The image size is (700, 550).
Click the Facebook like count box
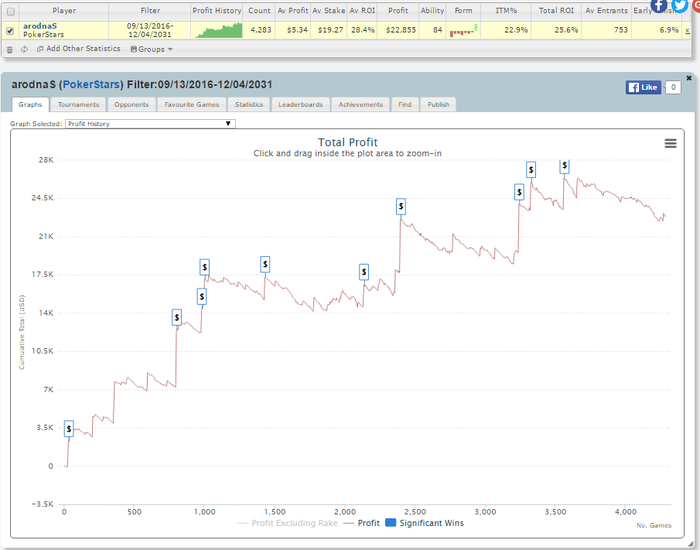pos(673,88)
